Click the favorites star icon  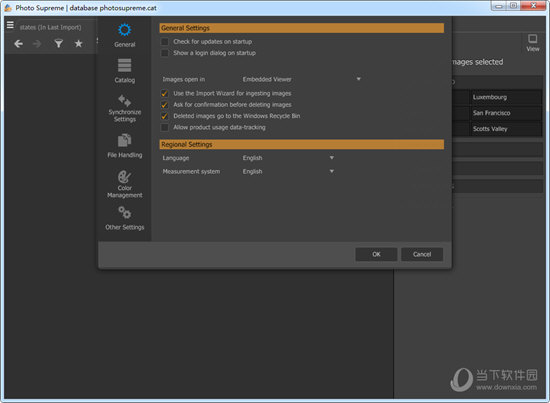[79, 43]
